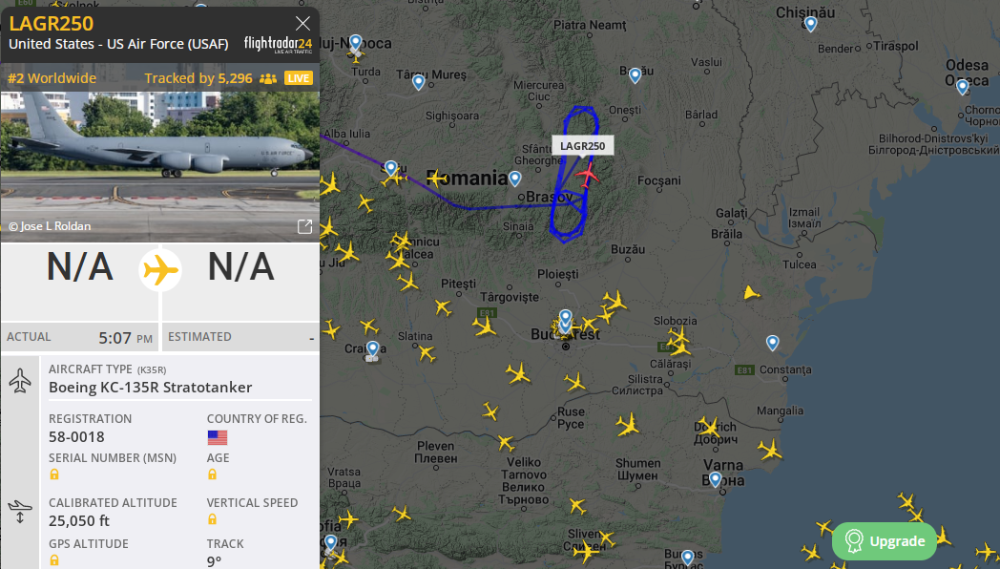Close the LAGR250 flight details panel
Viewport: 1000px width, 569px height.
coord(303,24)
